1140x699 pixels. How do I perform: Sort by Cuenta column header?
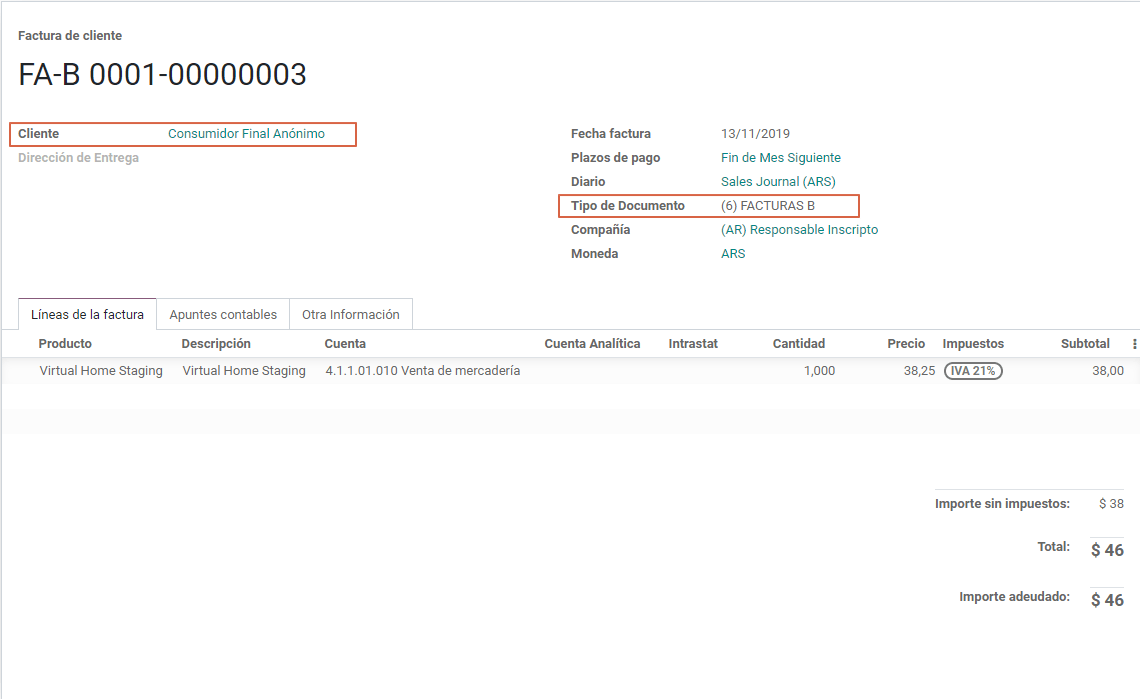click(345, 344)
